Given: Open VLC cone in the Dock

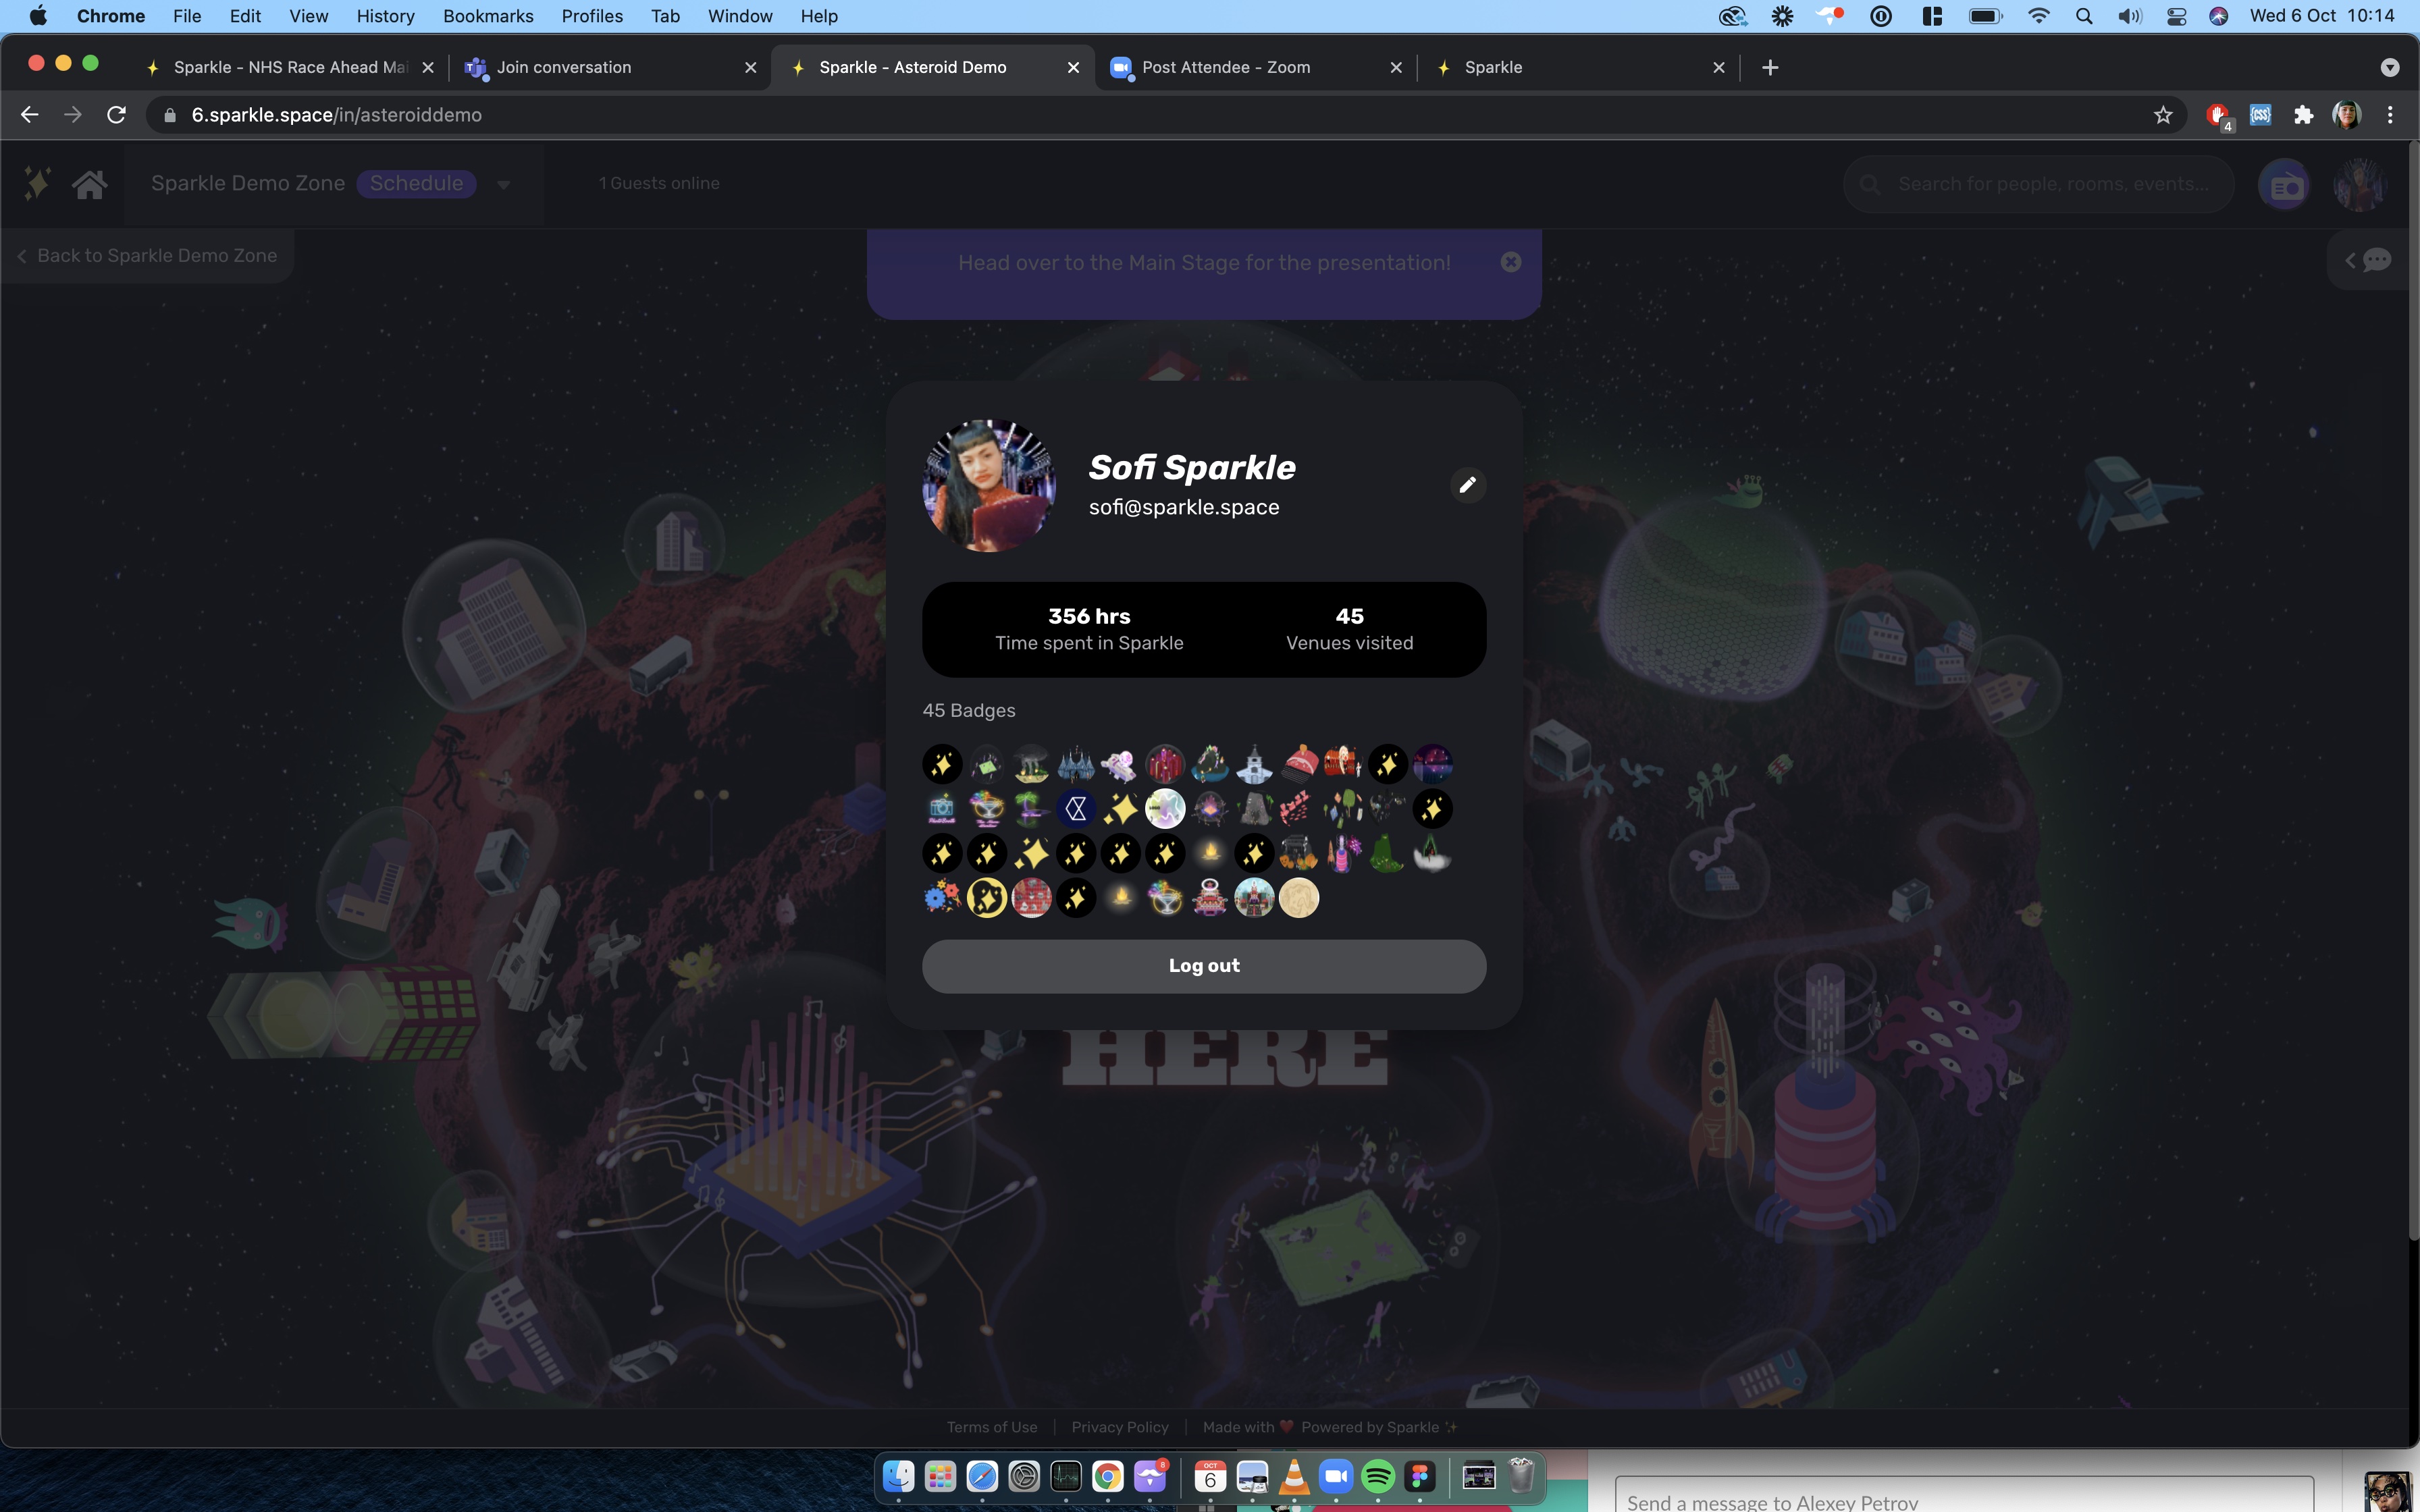Looking at the screenshot, I should 1294,1476.
